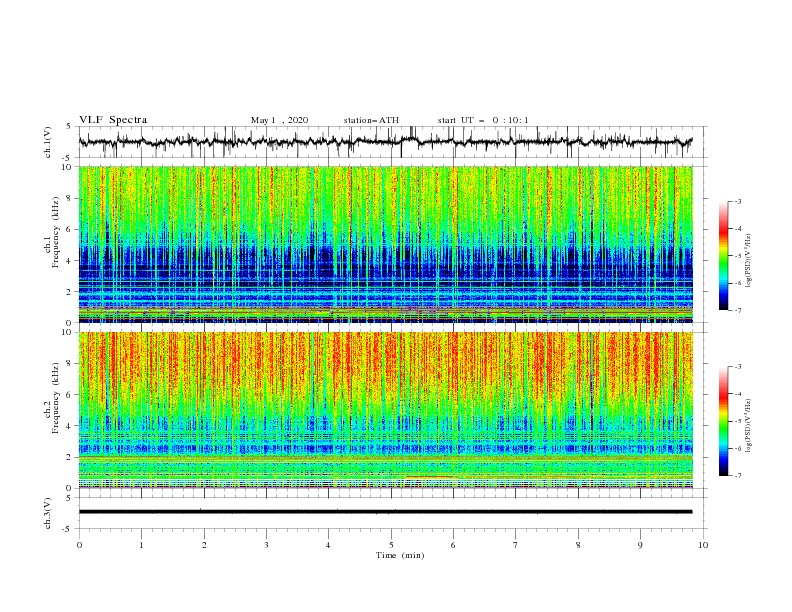Click the ch.2 color scale bar
This screenshot has width=792, height=612.
[724, 421]
